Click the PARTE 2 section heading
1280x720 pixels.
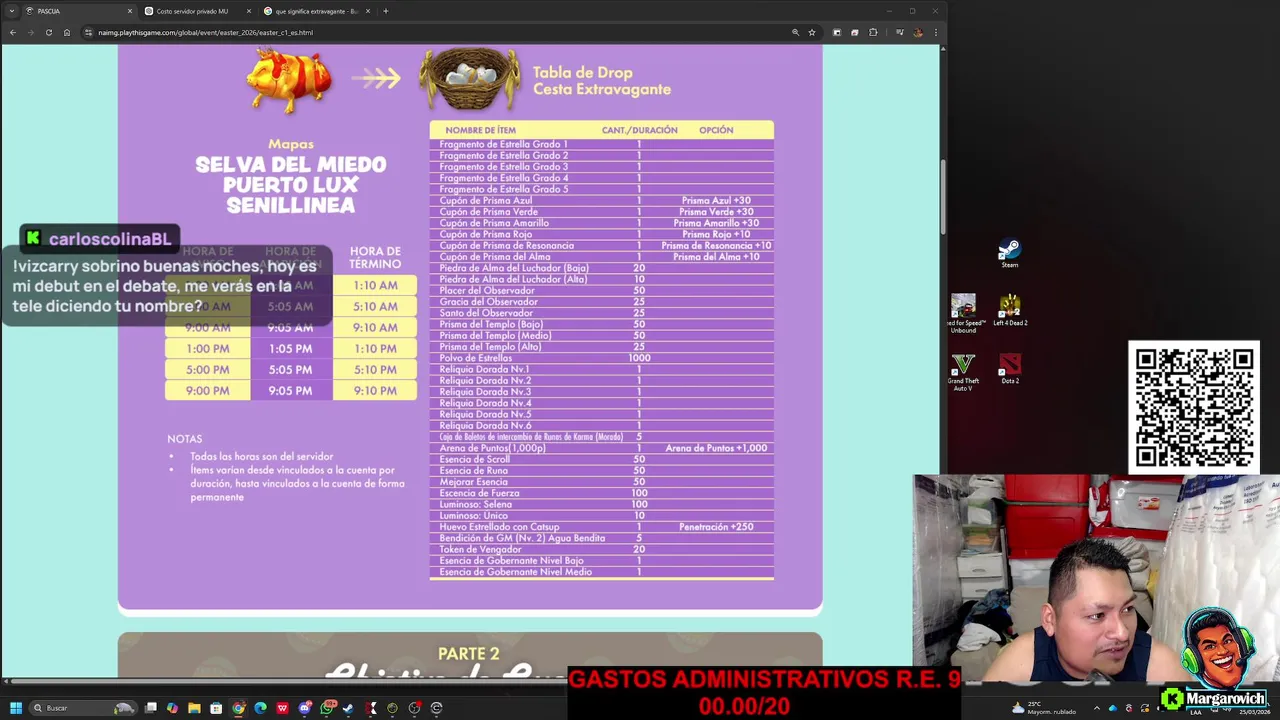[468, 654]
